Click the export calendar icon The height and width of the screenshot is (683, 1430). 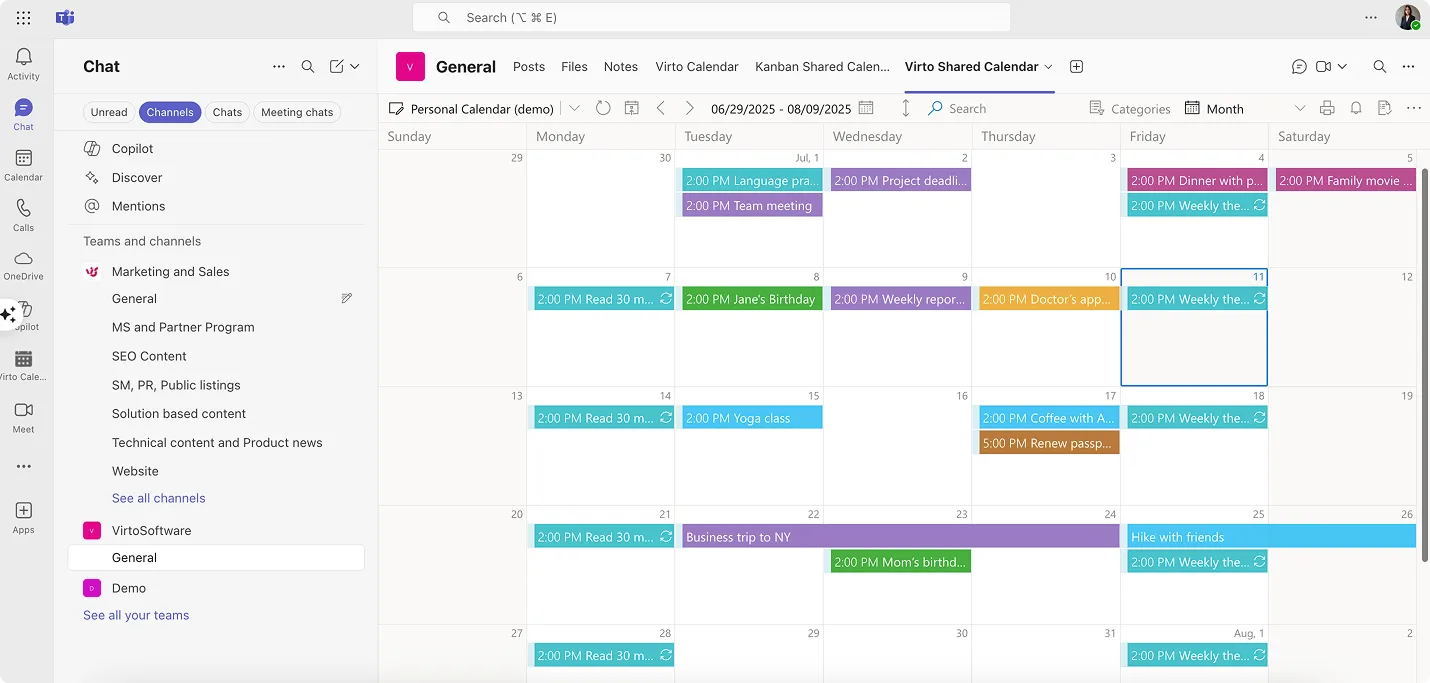point(1384,108)
